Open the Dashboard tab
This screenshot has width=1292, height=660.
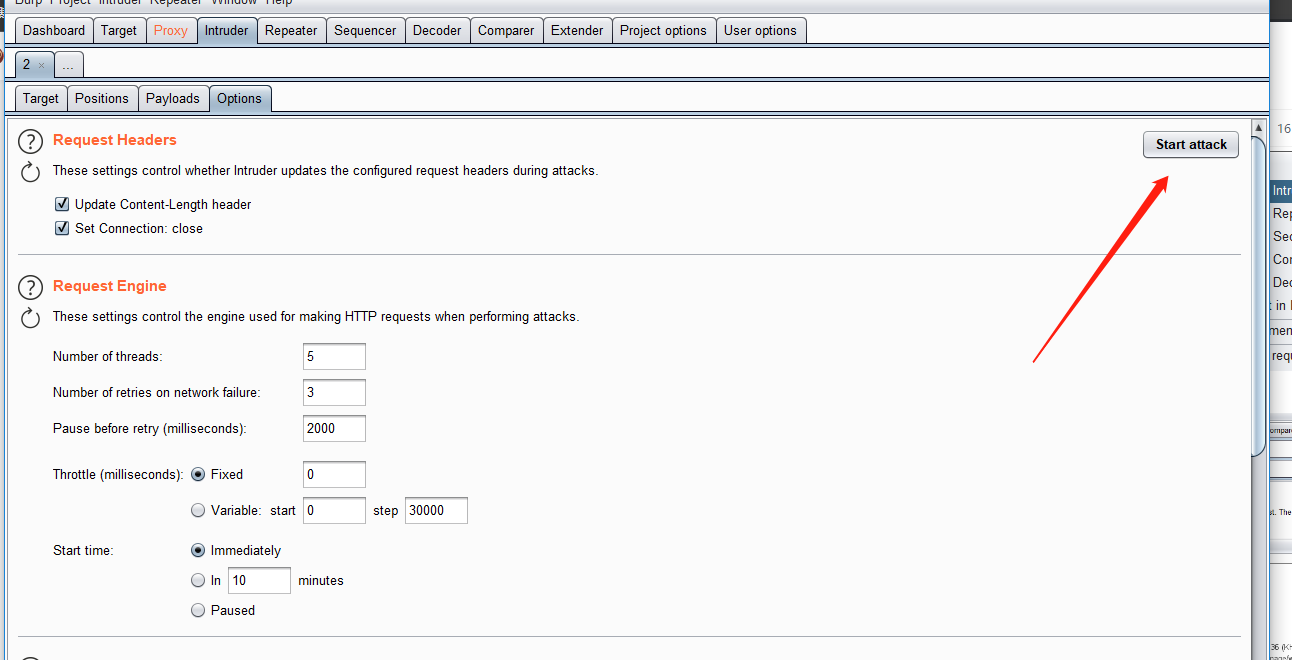(54, 30)
